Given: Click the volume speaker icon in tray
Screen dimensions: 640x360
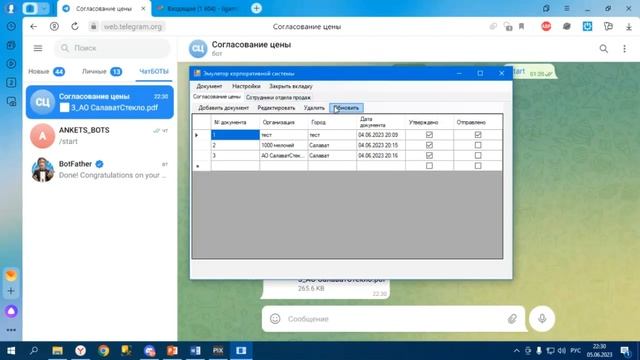Looking at the screenshot, I should click(562, 351).
